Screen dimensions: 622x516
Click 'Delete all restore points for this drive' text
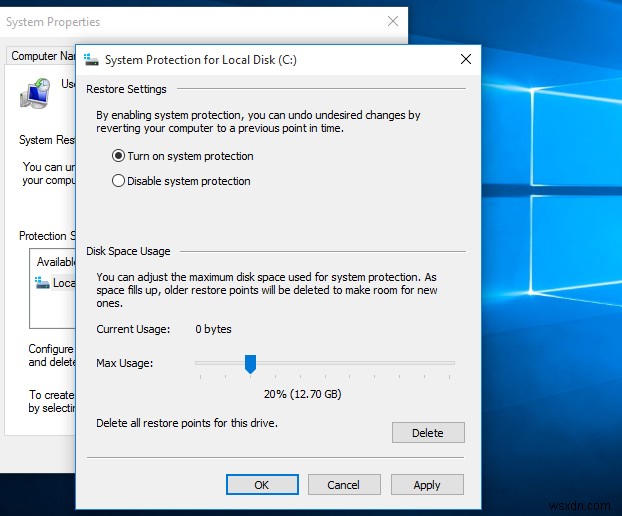(x=187, y=423)
